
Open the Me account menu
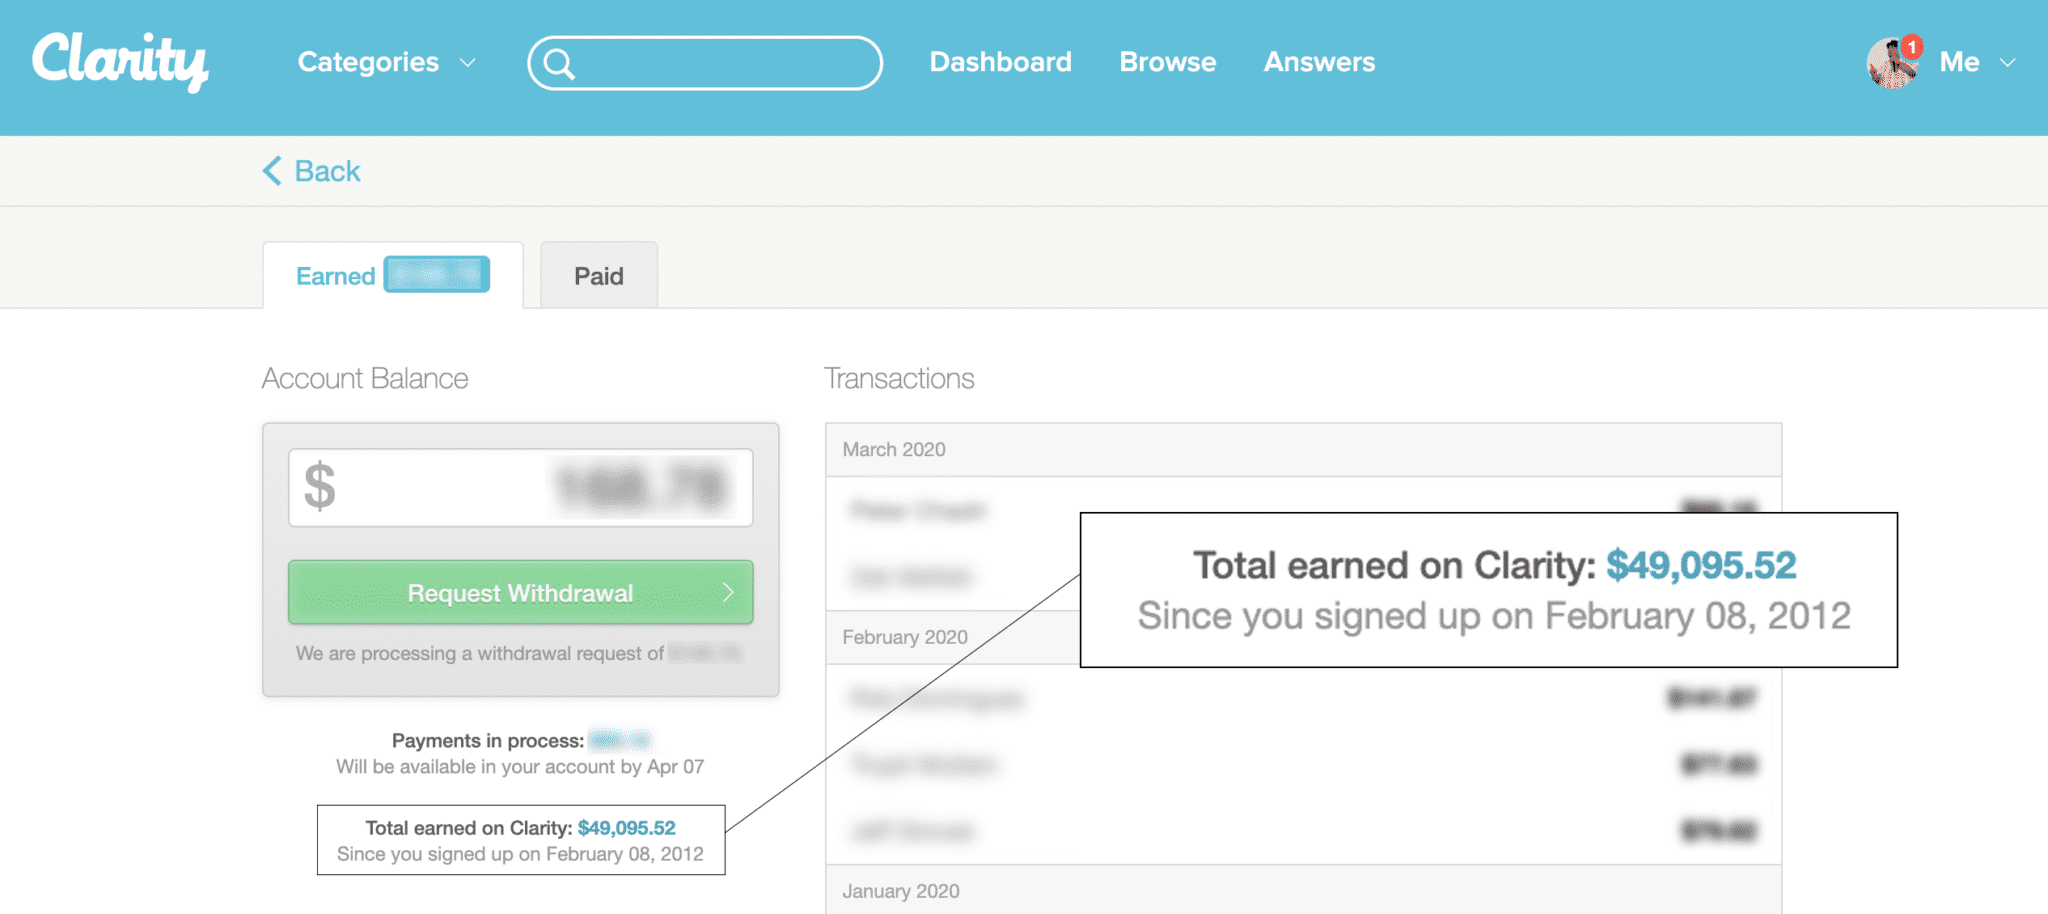(x=1959, y=62)
